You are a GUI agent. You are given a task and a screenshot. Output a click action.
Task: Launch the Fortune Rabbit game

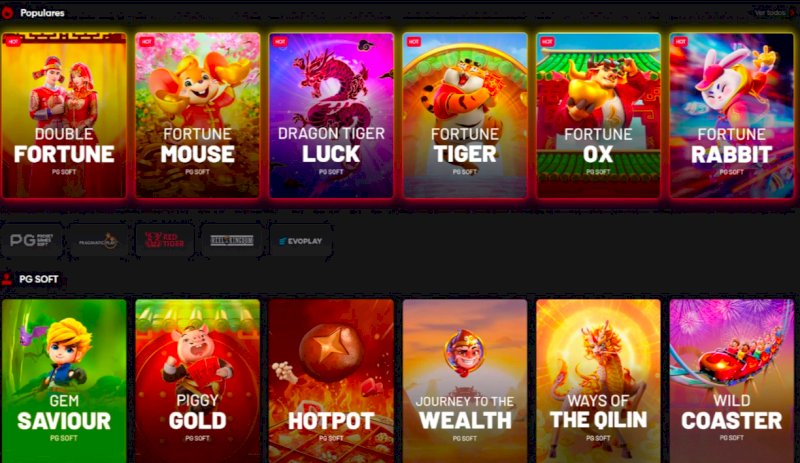(732, 115)
